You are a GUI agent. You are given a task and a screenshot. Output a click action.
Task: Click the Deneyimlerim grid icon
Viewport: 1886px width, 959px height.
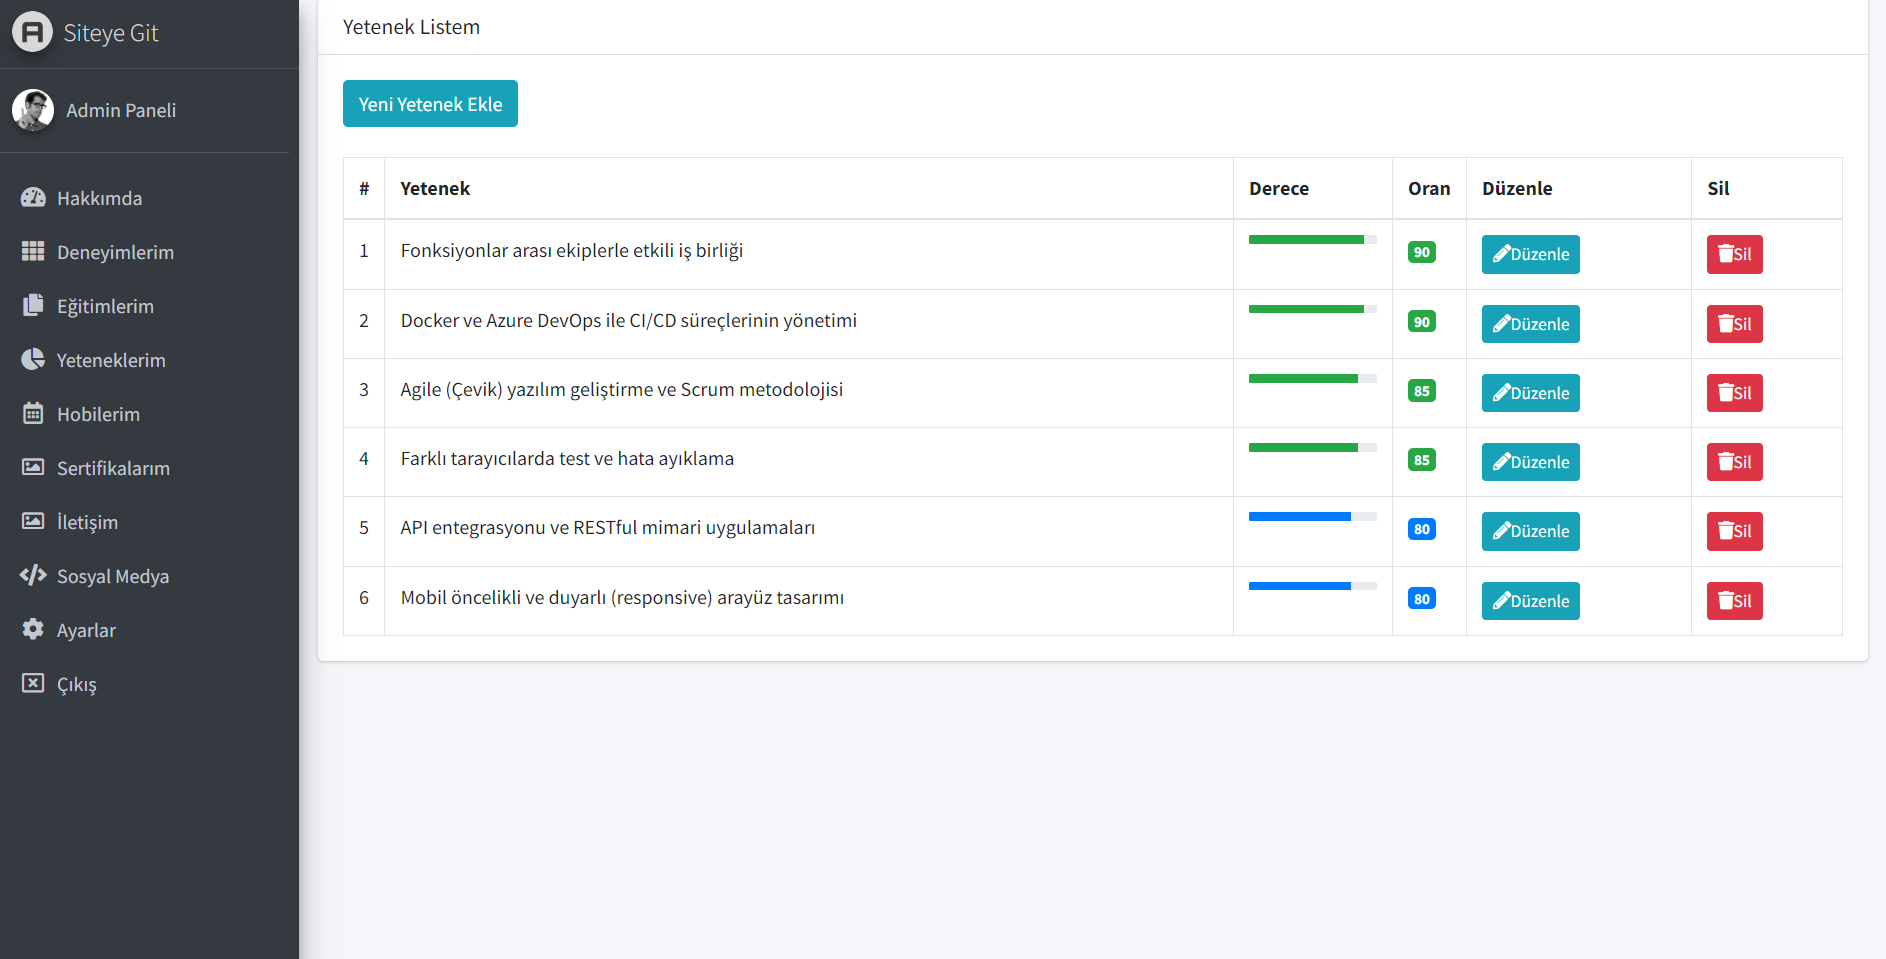[33, 251]
